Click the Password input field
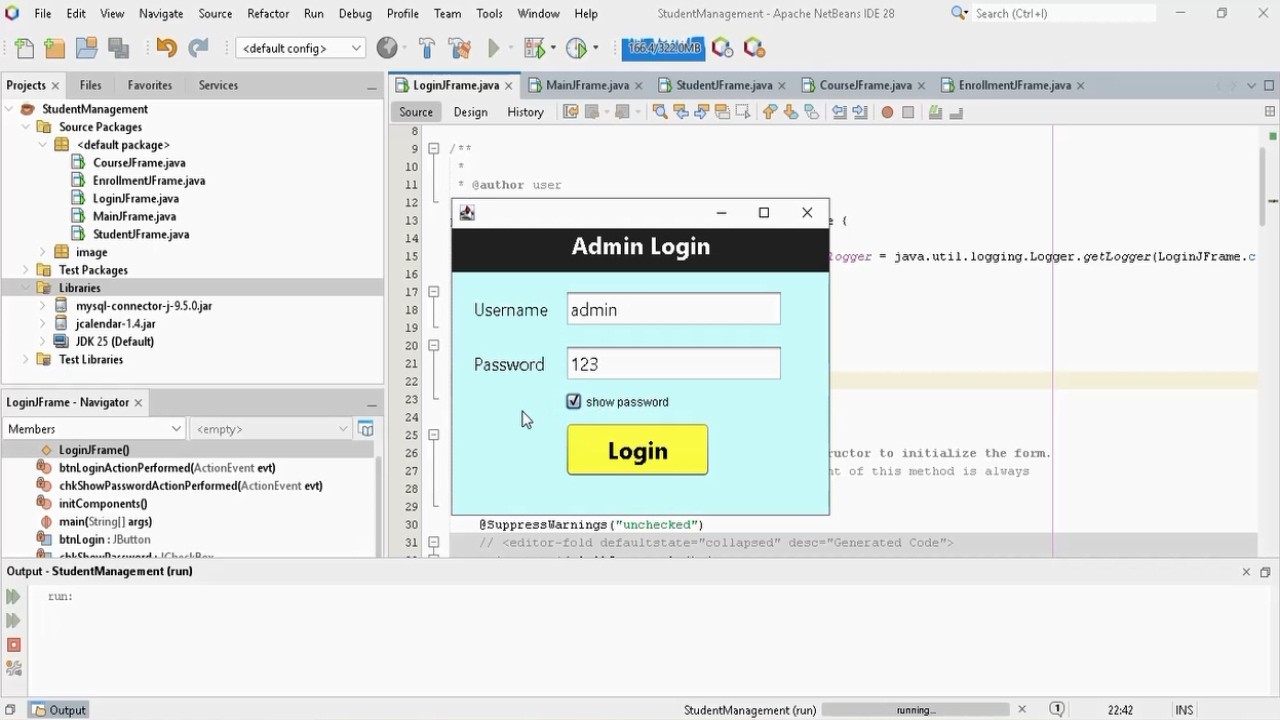This screenshot has width=1280, height=720. tap(673, 364)
